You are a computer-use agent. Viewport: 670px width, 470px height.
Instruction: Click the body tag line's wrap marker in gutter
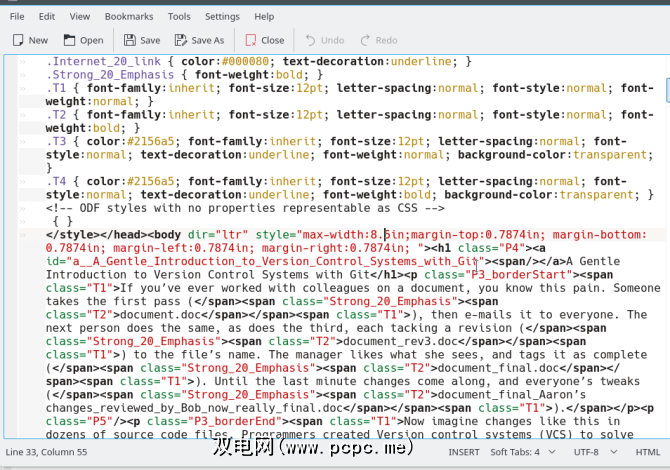click(x=23, y=234)
